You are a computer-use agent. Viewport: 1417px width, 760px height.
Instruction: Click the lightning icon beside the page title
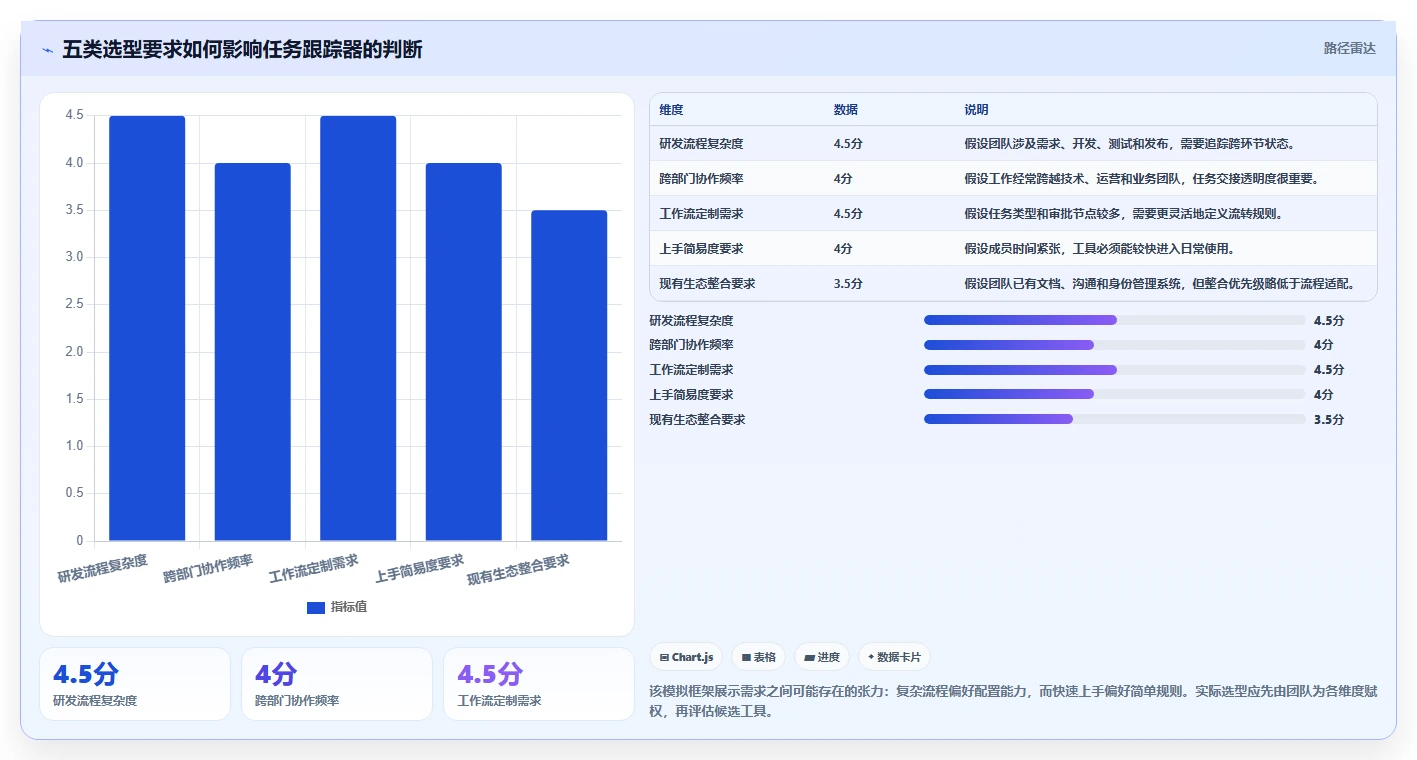click(x=48, y=50)
